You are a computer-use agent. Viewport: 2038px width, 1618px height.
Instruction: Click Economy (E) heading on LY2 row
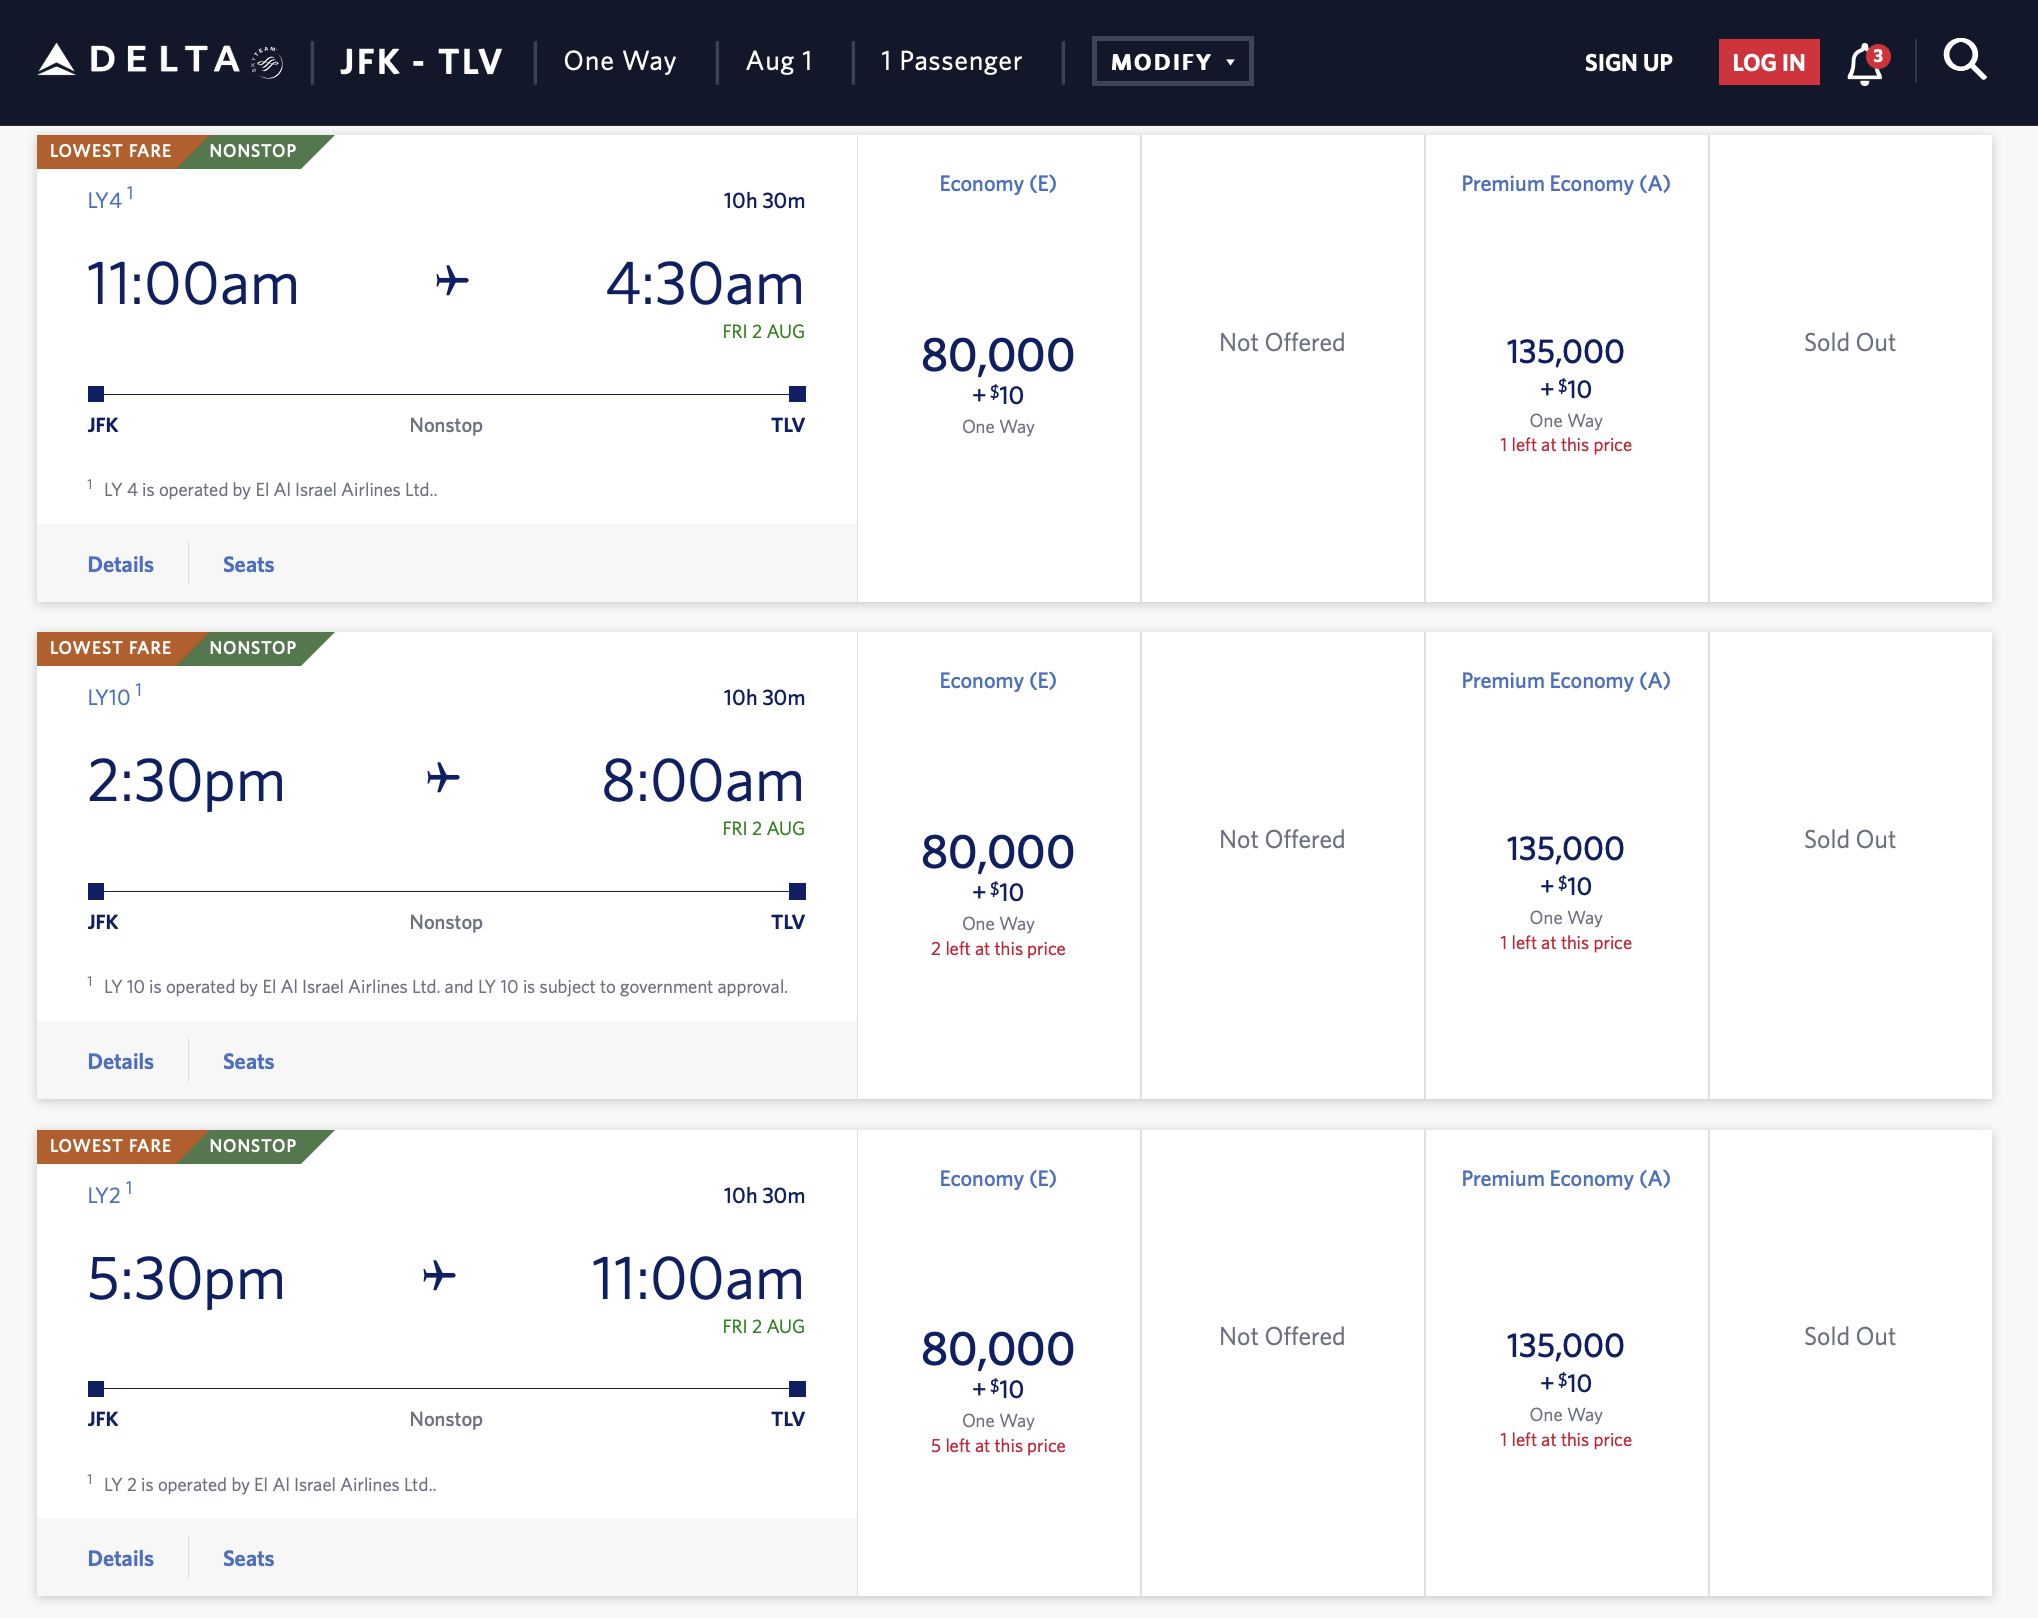[998, 1179]
